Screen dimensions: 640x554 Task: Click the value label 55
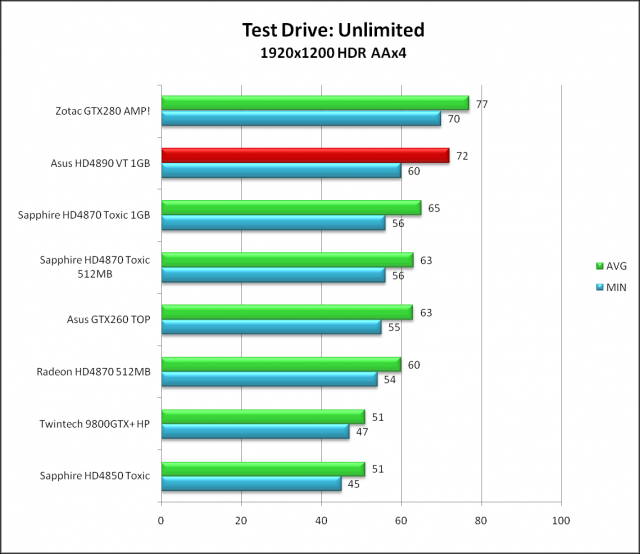click(x=394, y=327)
